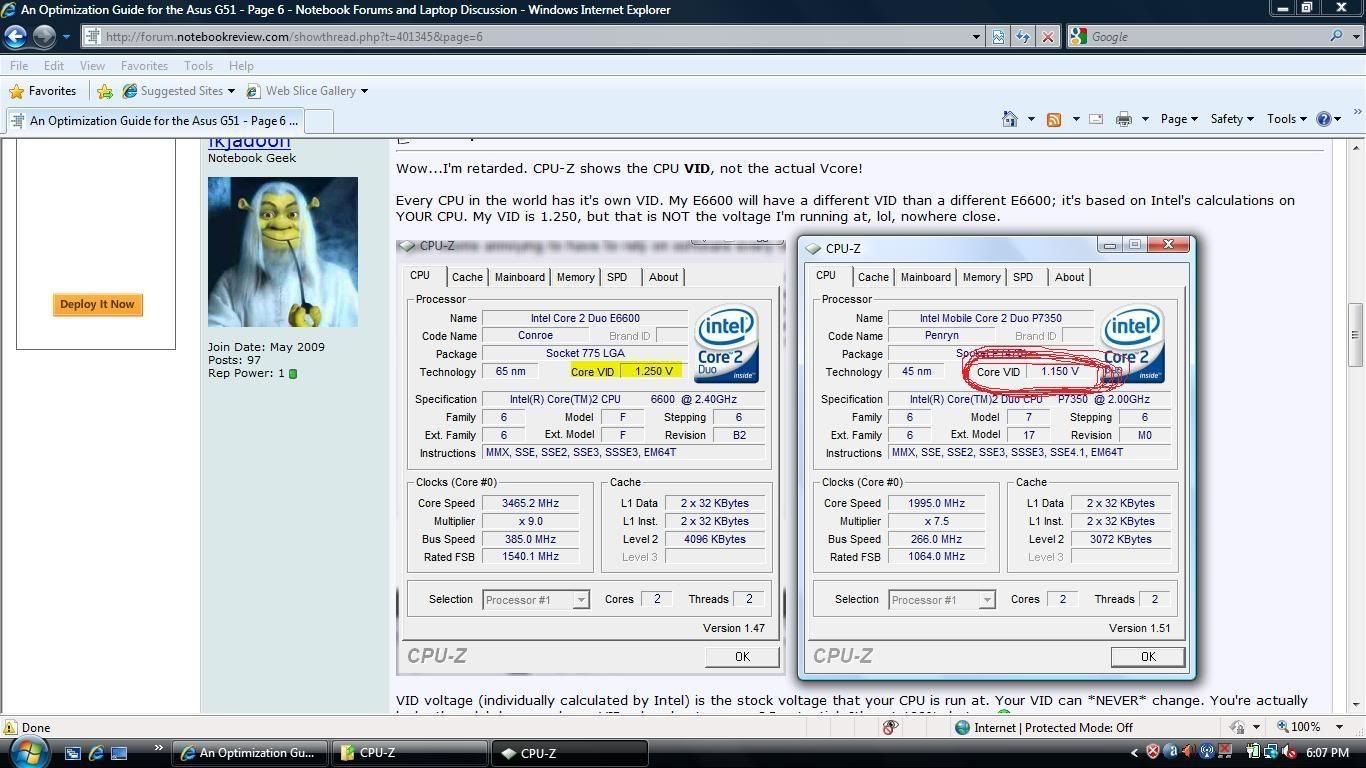Click the Compatibility View icon in address bar
1366x768 pixels.
tap(998, 37)
